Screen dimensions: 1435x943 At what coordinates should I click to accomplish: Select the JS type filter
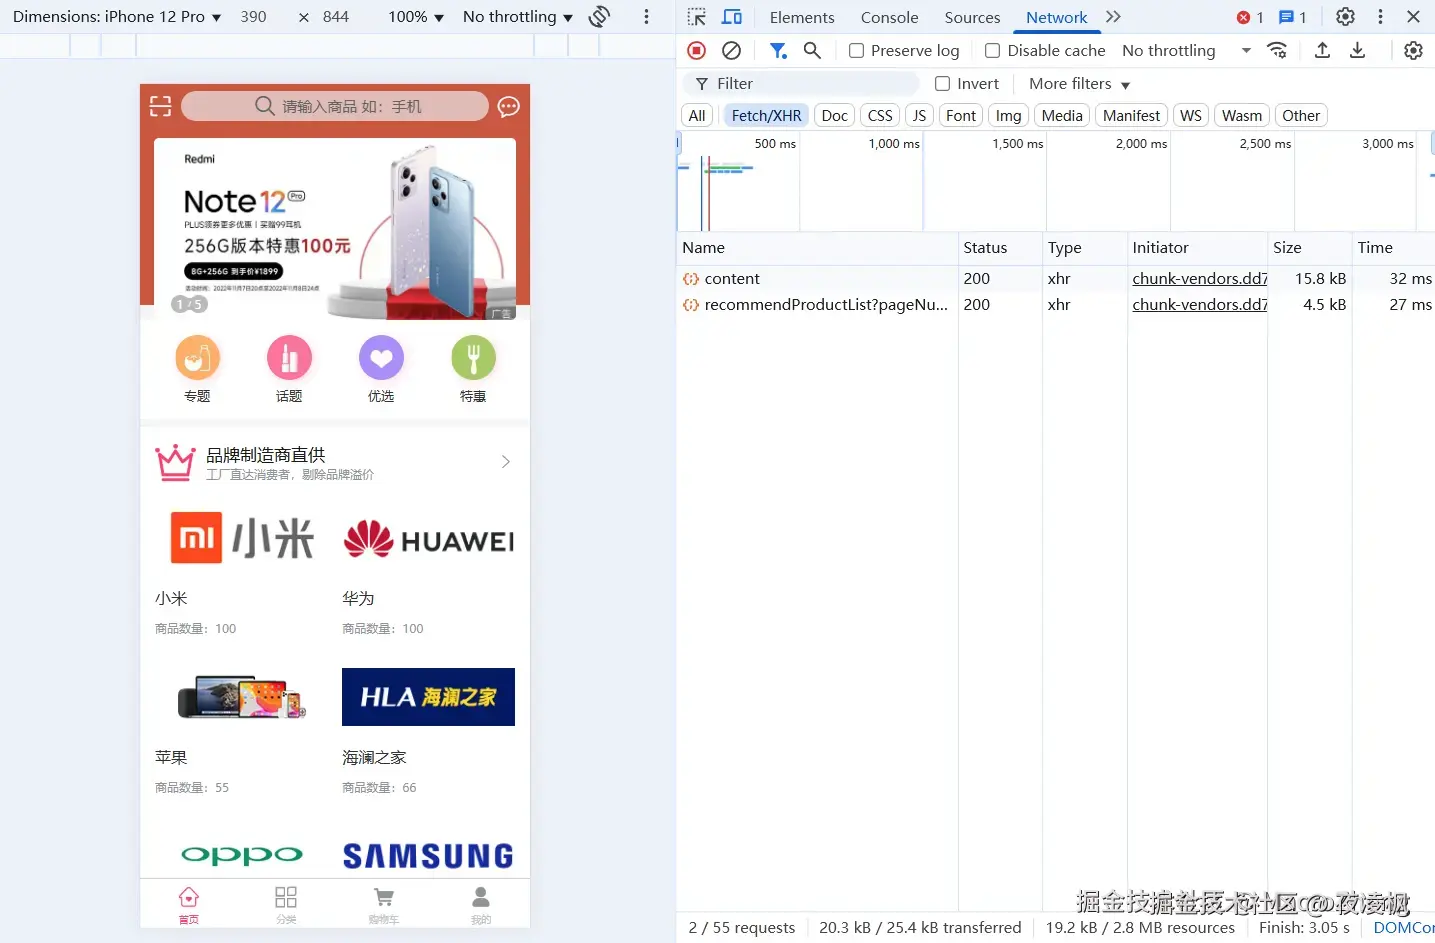pos(919,116)
